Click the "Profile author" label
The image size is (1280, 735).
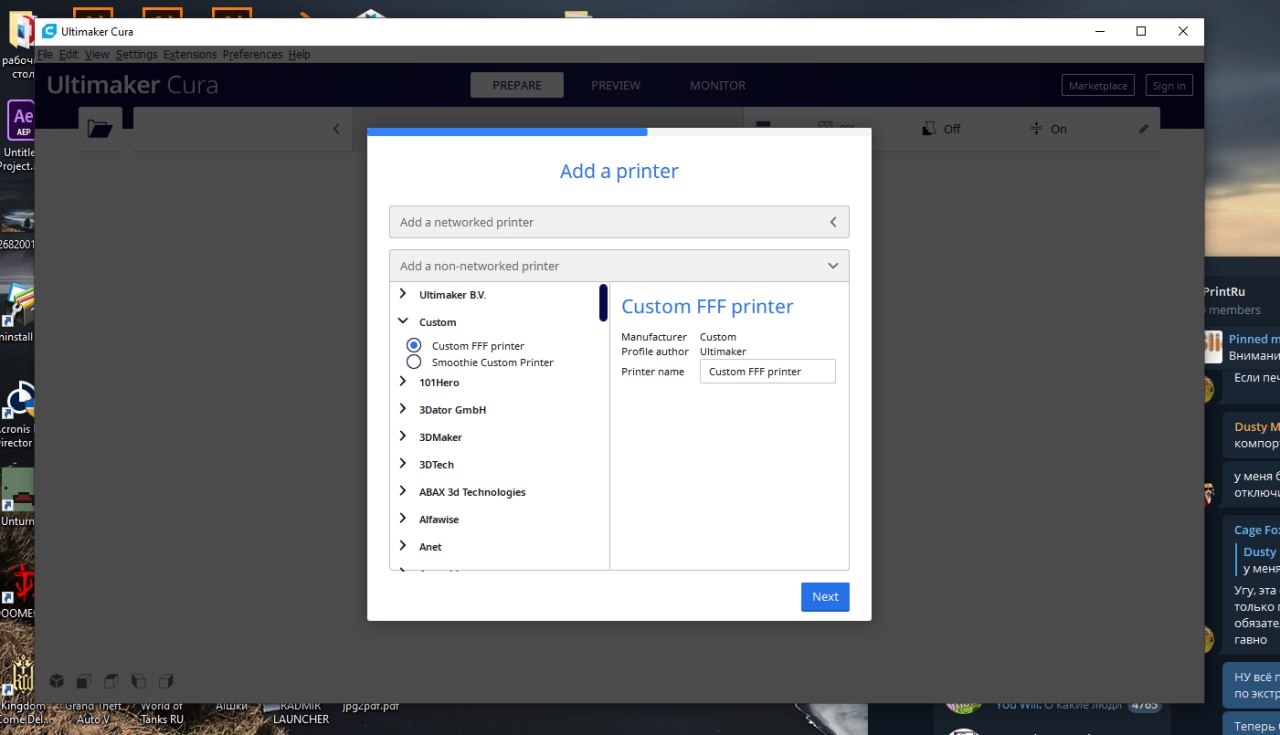click(x=655, y=351)
